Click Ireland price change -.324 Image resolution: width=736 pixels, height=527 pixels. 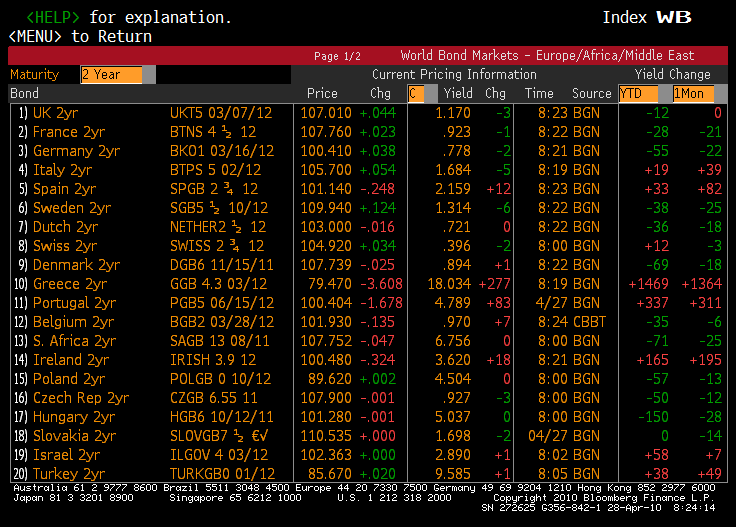(x=378, y=360)
